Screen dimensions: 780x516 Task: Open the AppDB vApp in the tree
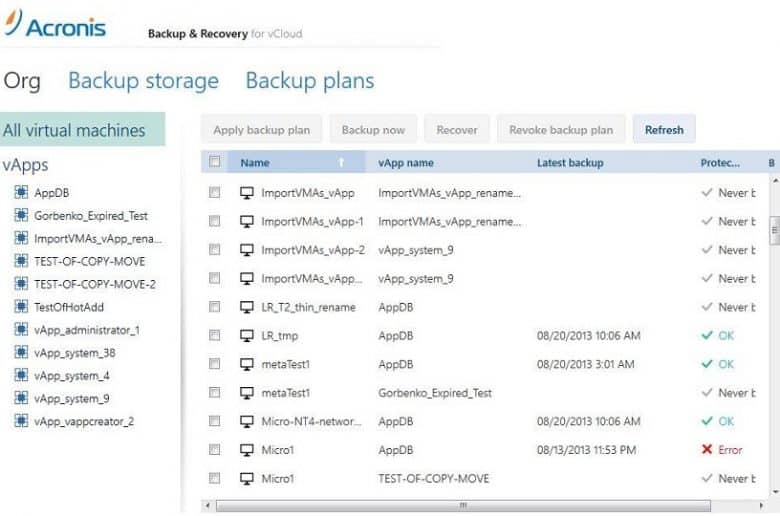click(x=52, y=193)
